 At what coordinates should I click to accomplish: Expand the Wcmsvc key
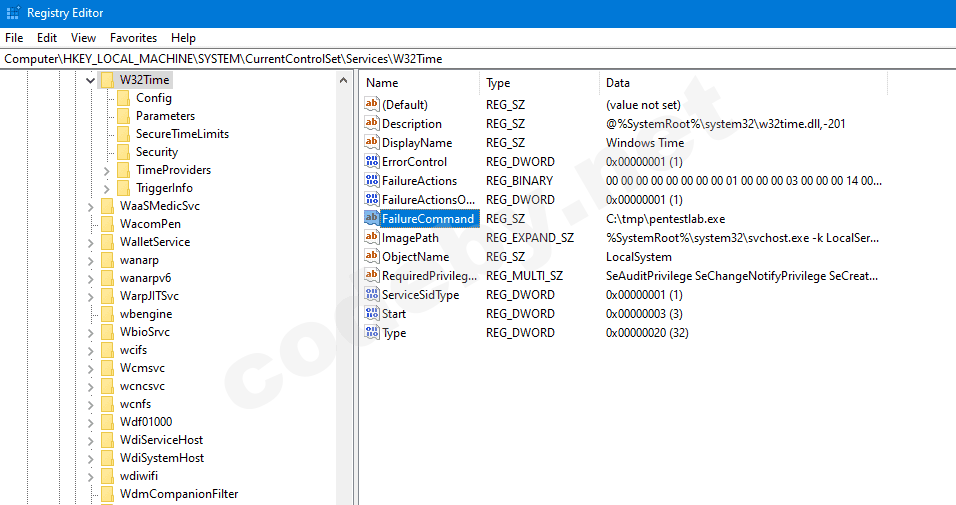tap(90, 368)
